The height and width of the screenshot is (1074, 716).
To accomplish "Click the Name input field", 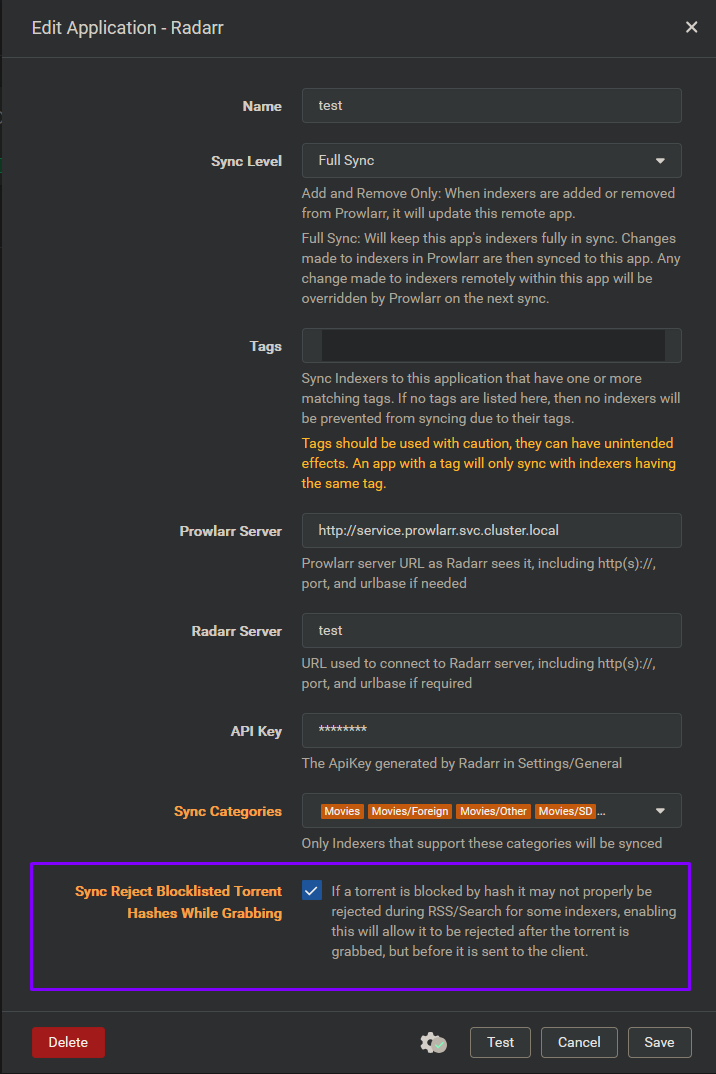I will coord(491,105).
